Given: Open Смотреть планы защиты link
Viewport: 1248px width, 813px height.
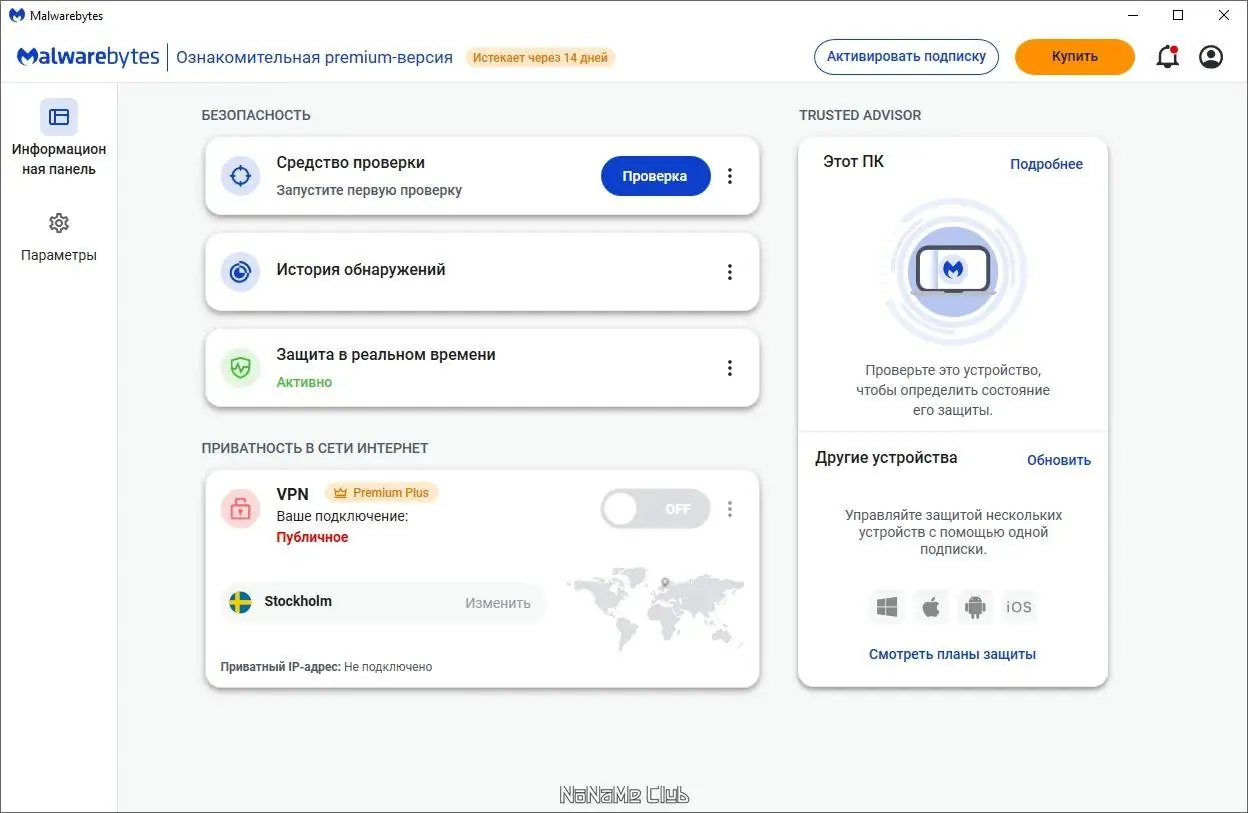Looking at the screenshot, I should click(952, 654).
